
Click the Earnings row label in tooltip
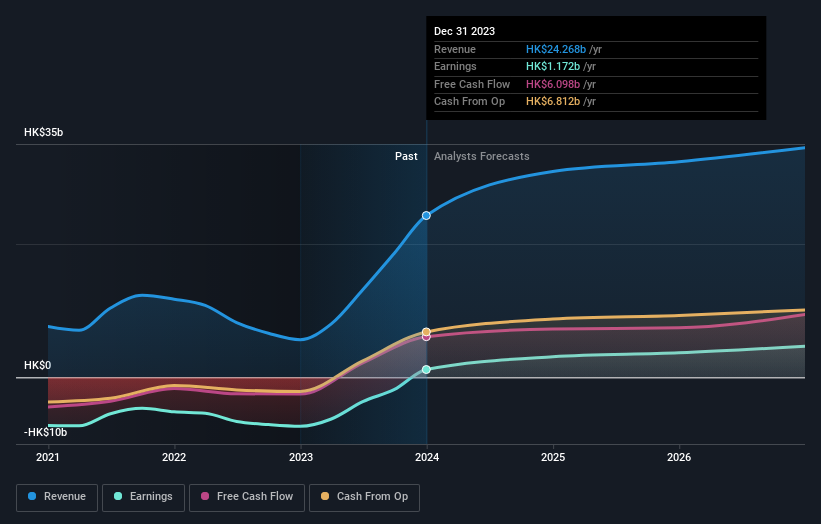[x=456, y=66]
